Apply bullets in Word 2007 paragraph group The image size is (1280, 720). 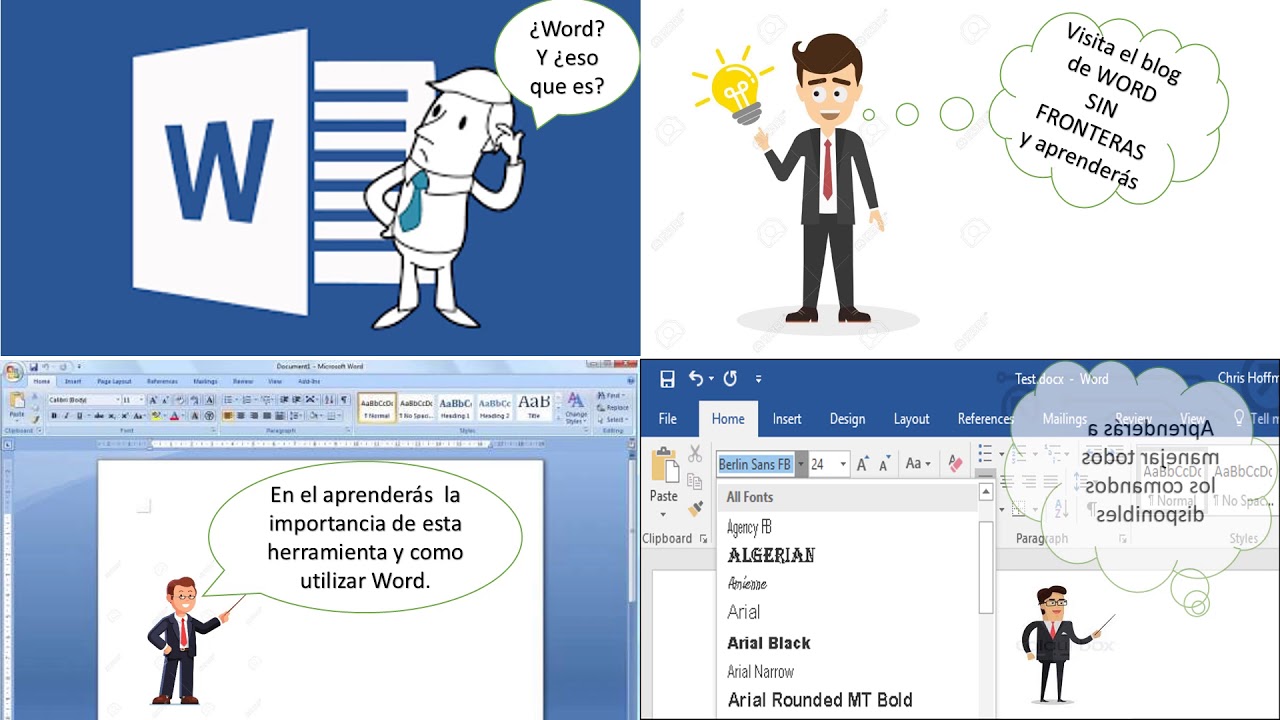coord(228,400)
